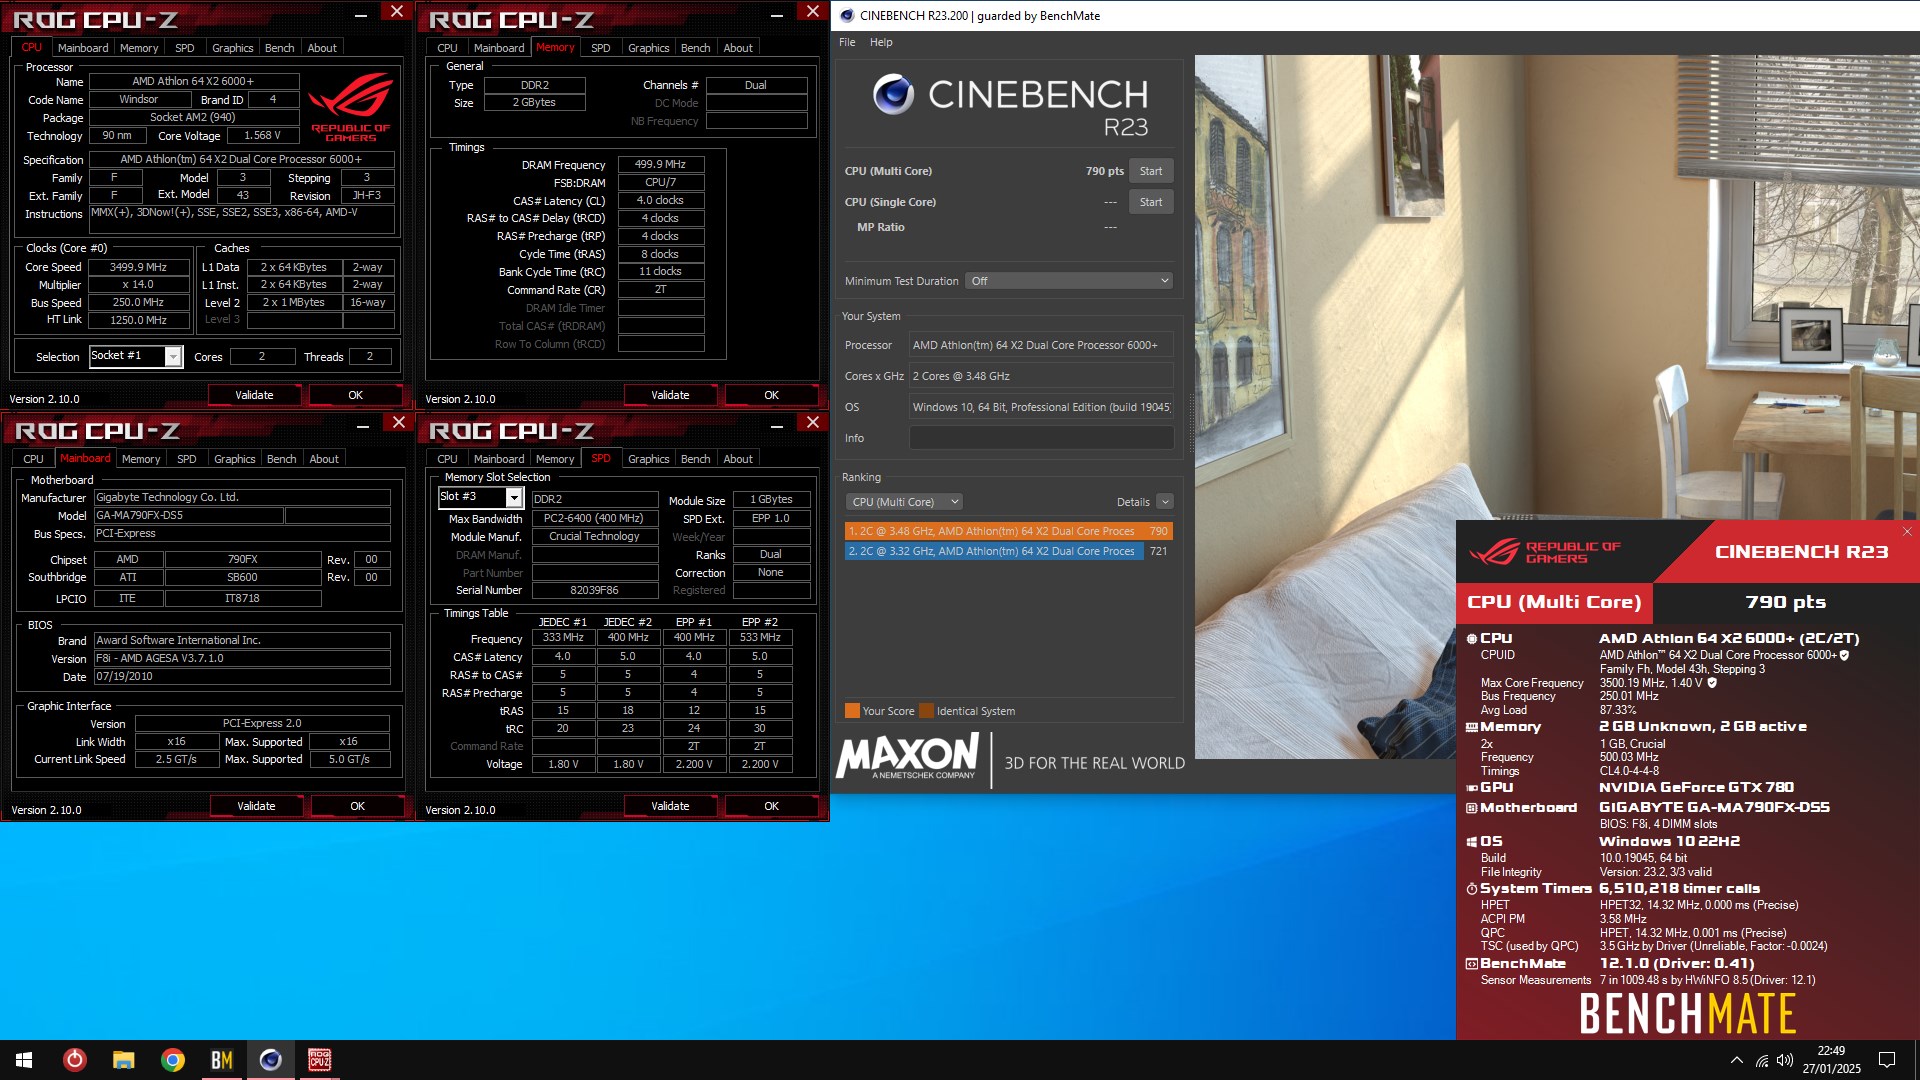Image resolution: width=1920 pixels, height=1080 pixels.
Task: Click the Your Score orange legend swatch
Action: pos(852,711)
